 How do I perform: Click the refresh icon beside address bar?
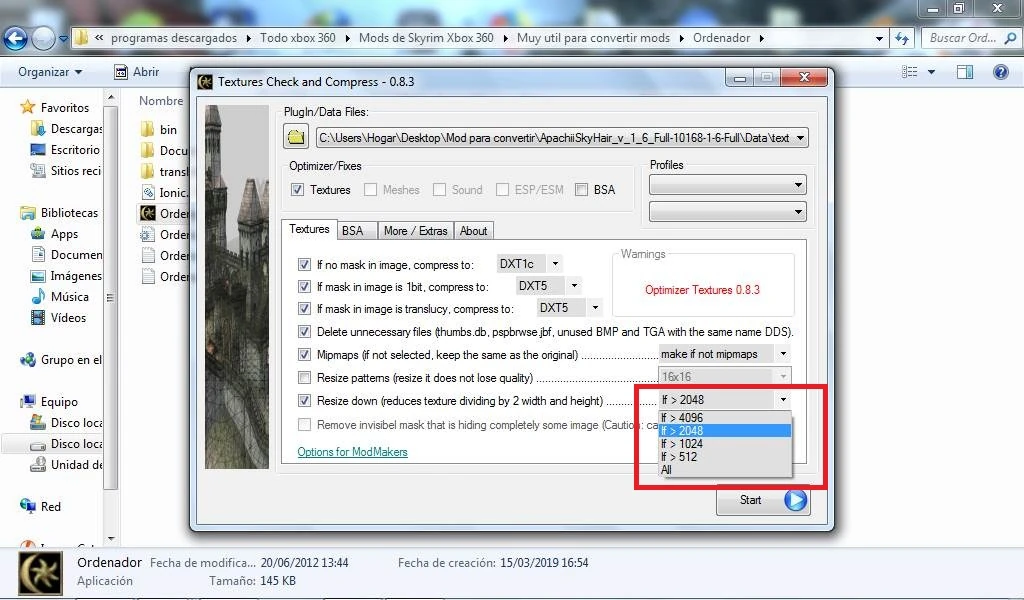tap(903, 39)
